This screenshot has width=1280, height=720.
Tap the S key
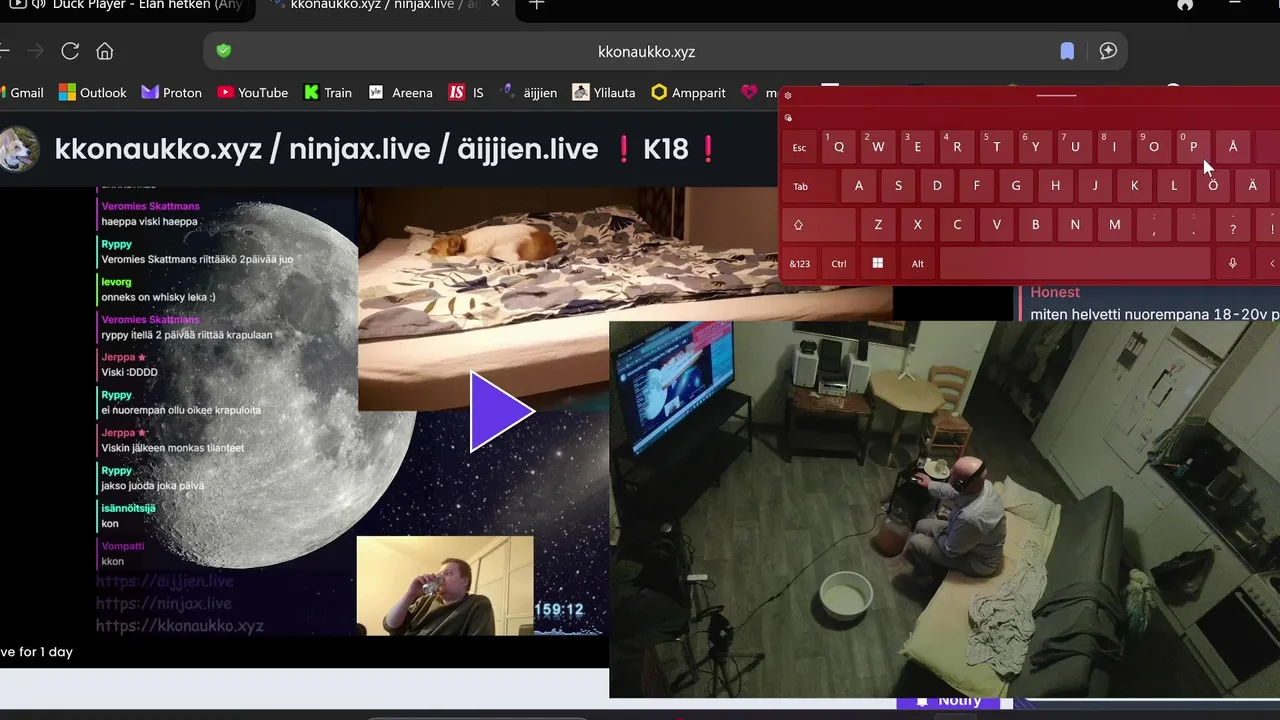[898, 186]
